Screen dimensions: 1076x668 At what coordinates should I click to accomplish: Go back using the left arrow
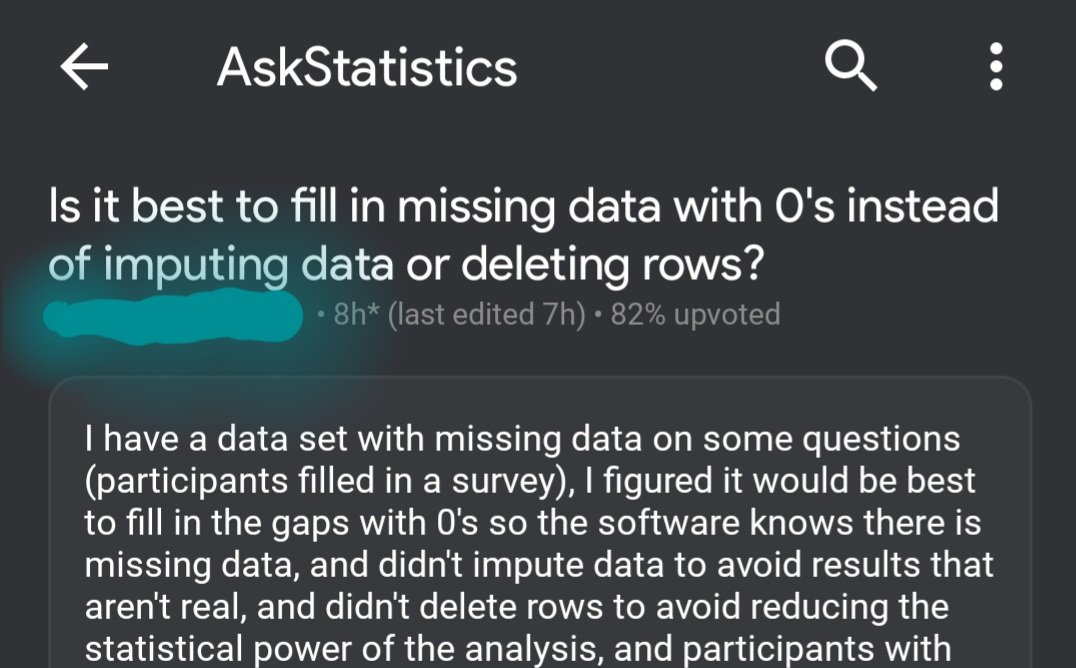coord(84,67)
